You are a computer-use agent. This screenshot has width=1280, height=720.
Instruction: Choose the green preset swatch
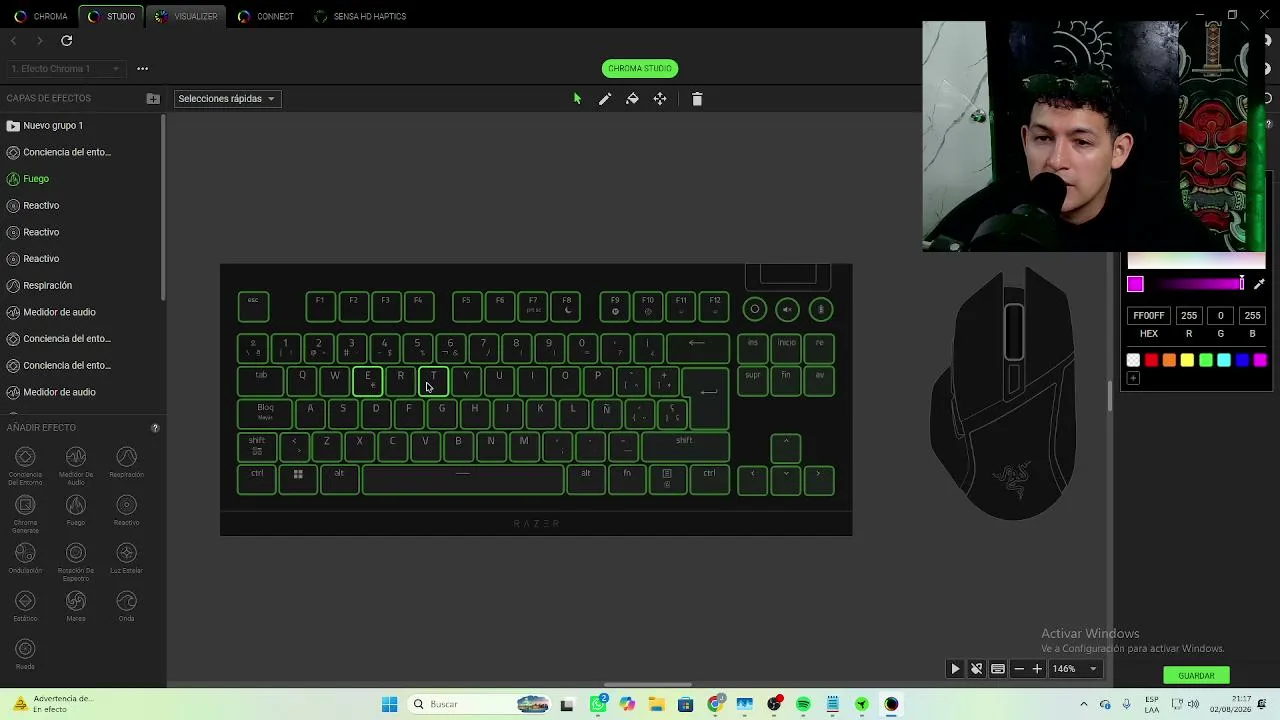click(1206, 360)
